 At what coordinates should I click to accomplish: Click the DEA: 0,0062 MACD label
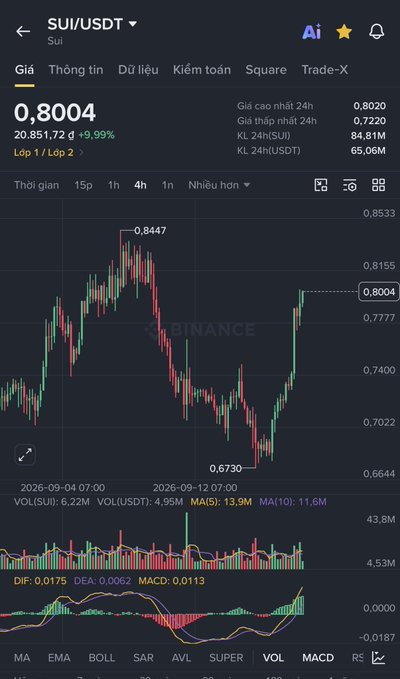point(103,581)
